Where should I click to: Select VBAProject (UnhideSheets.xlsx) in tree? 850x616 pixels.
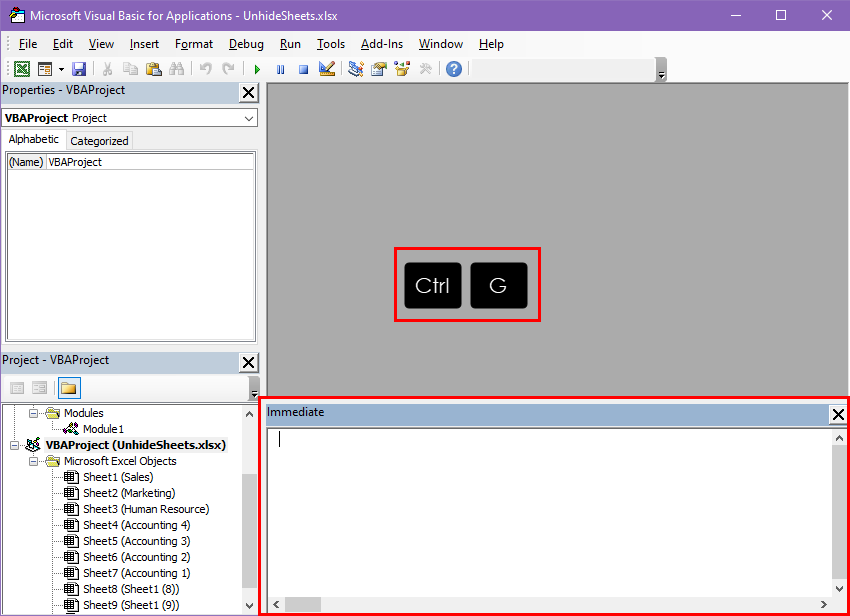click(x=136, y=445)
